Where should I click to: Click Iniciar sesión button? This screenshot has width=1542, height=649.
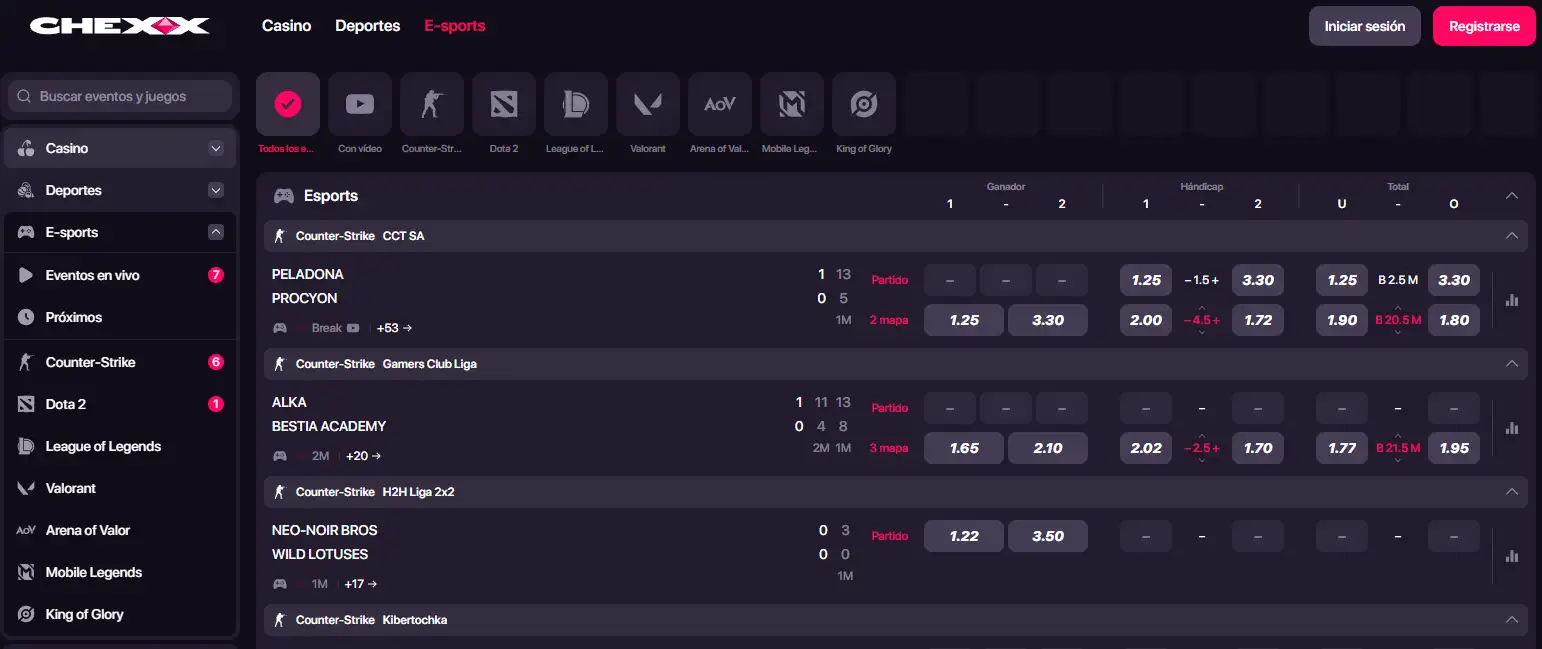[x=1365, y=26]
